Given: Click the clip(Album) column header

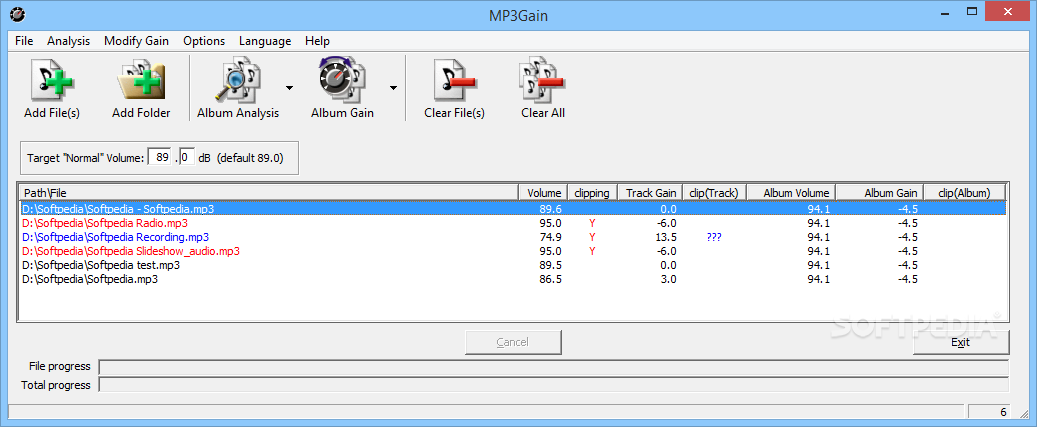Looking at the screenshot, I should pyautogui.click(x=964, y=193).
